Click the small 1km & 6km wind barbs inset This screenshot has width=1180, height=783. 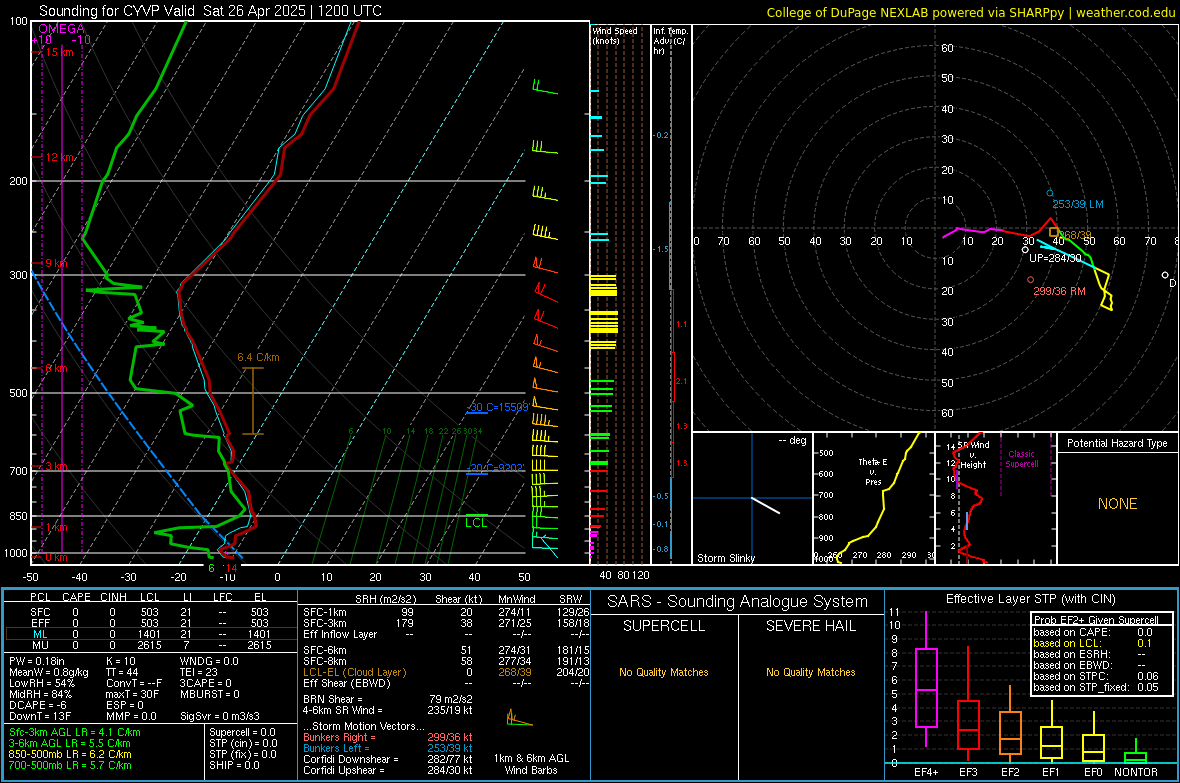coord(519,719)
